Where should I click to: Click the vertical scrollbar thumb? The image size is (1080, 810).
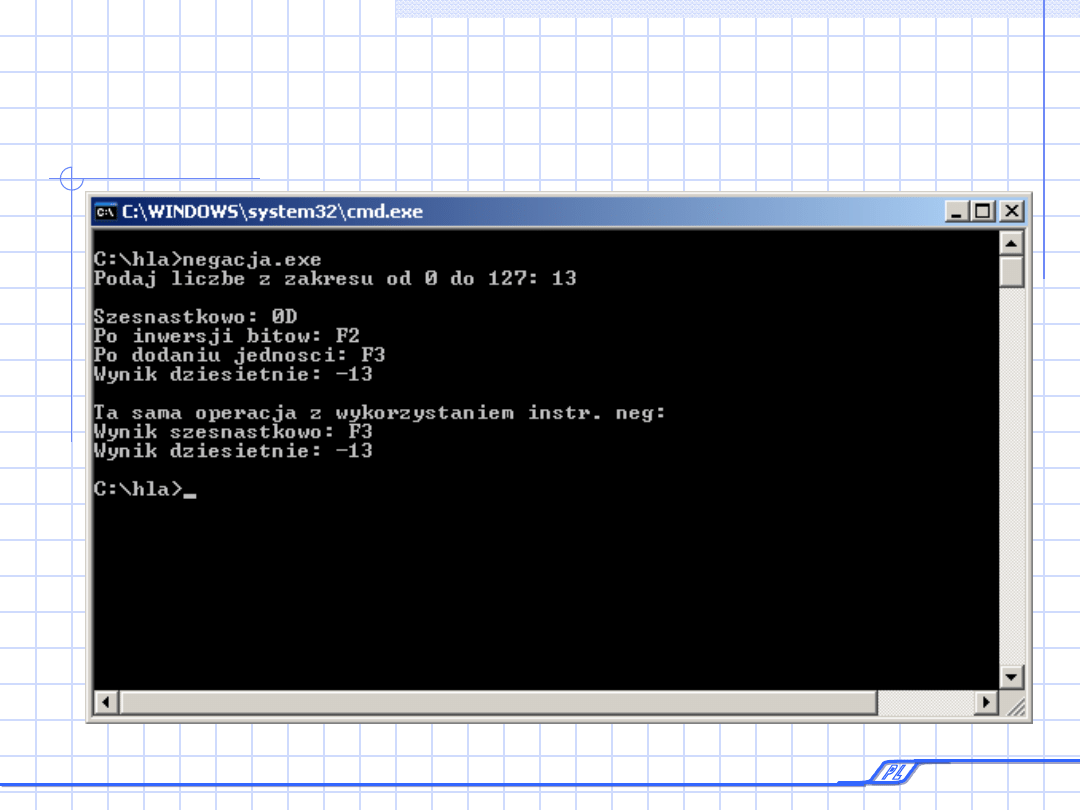pos(1012,271)
